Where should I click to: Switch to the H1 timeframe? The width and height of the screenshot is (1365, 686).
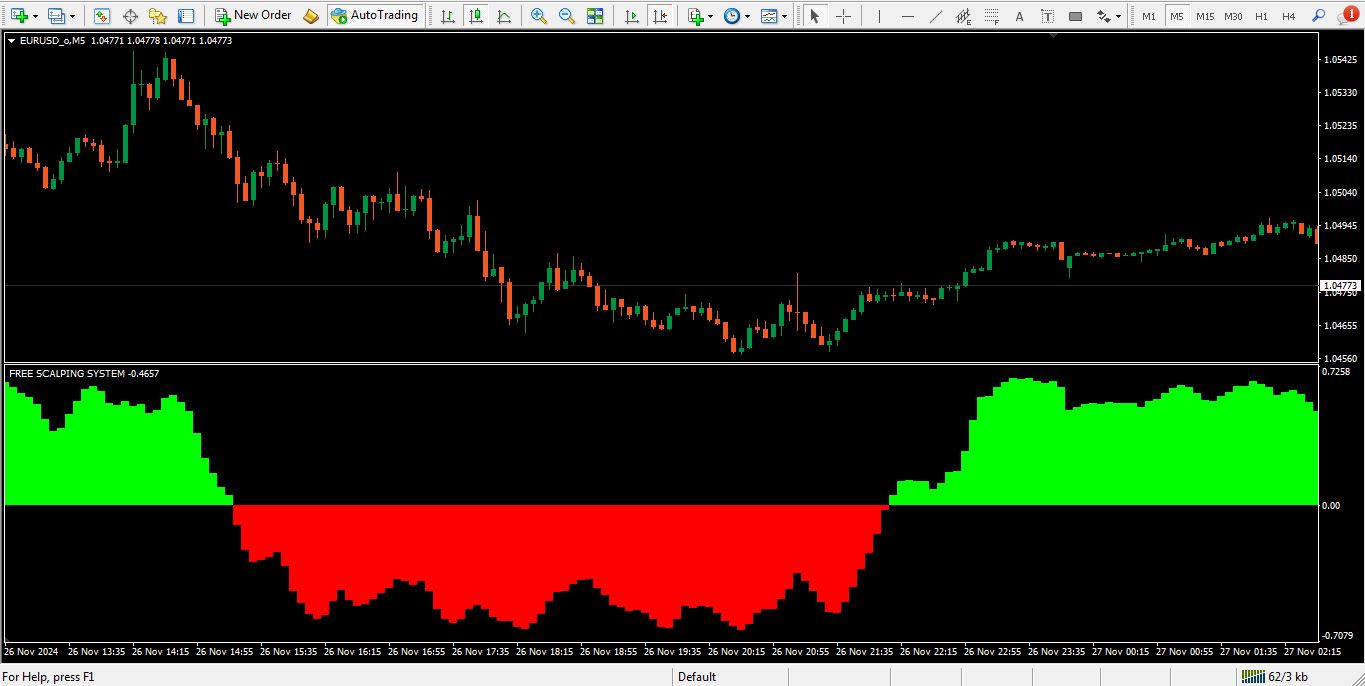click(1261, 16)
